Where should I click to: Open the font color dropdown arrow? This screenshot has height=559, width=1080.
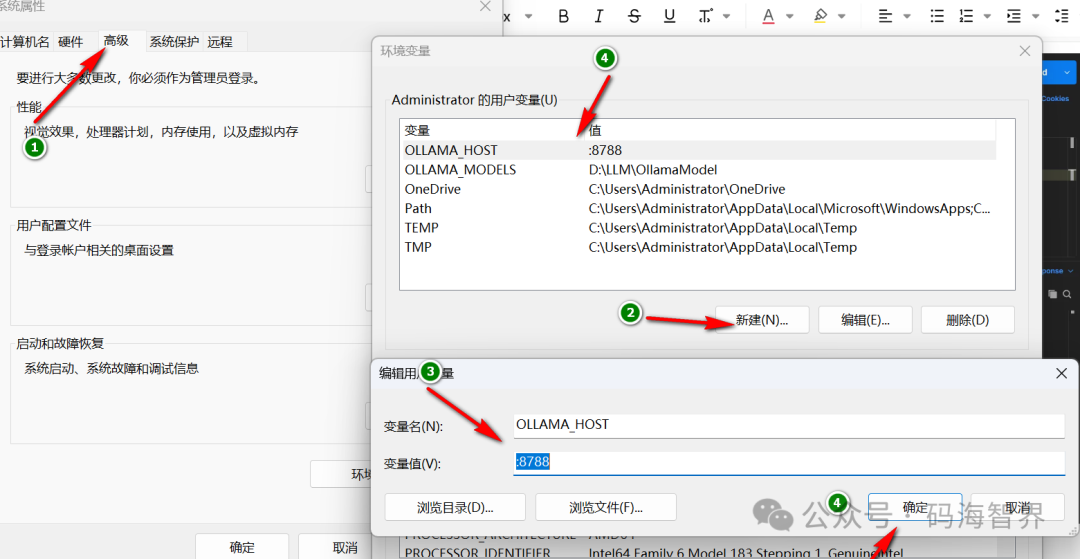coord(790,17)
